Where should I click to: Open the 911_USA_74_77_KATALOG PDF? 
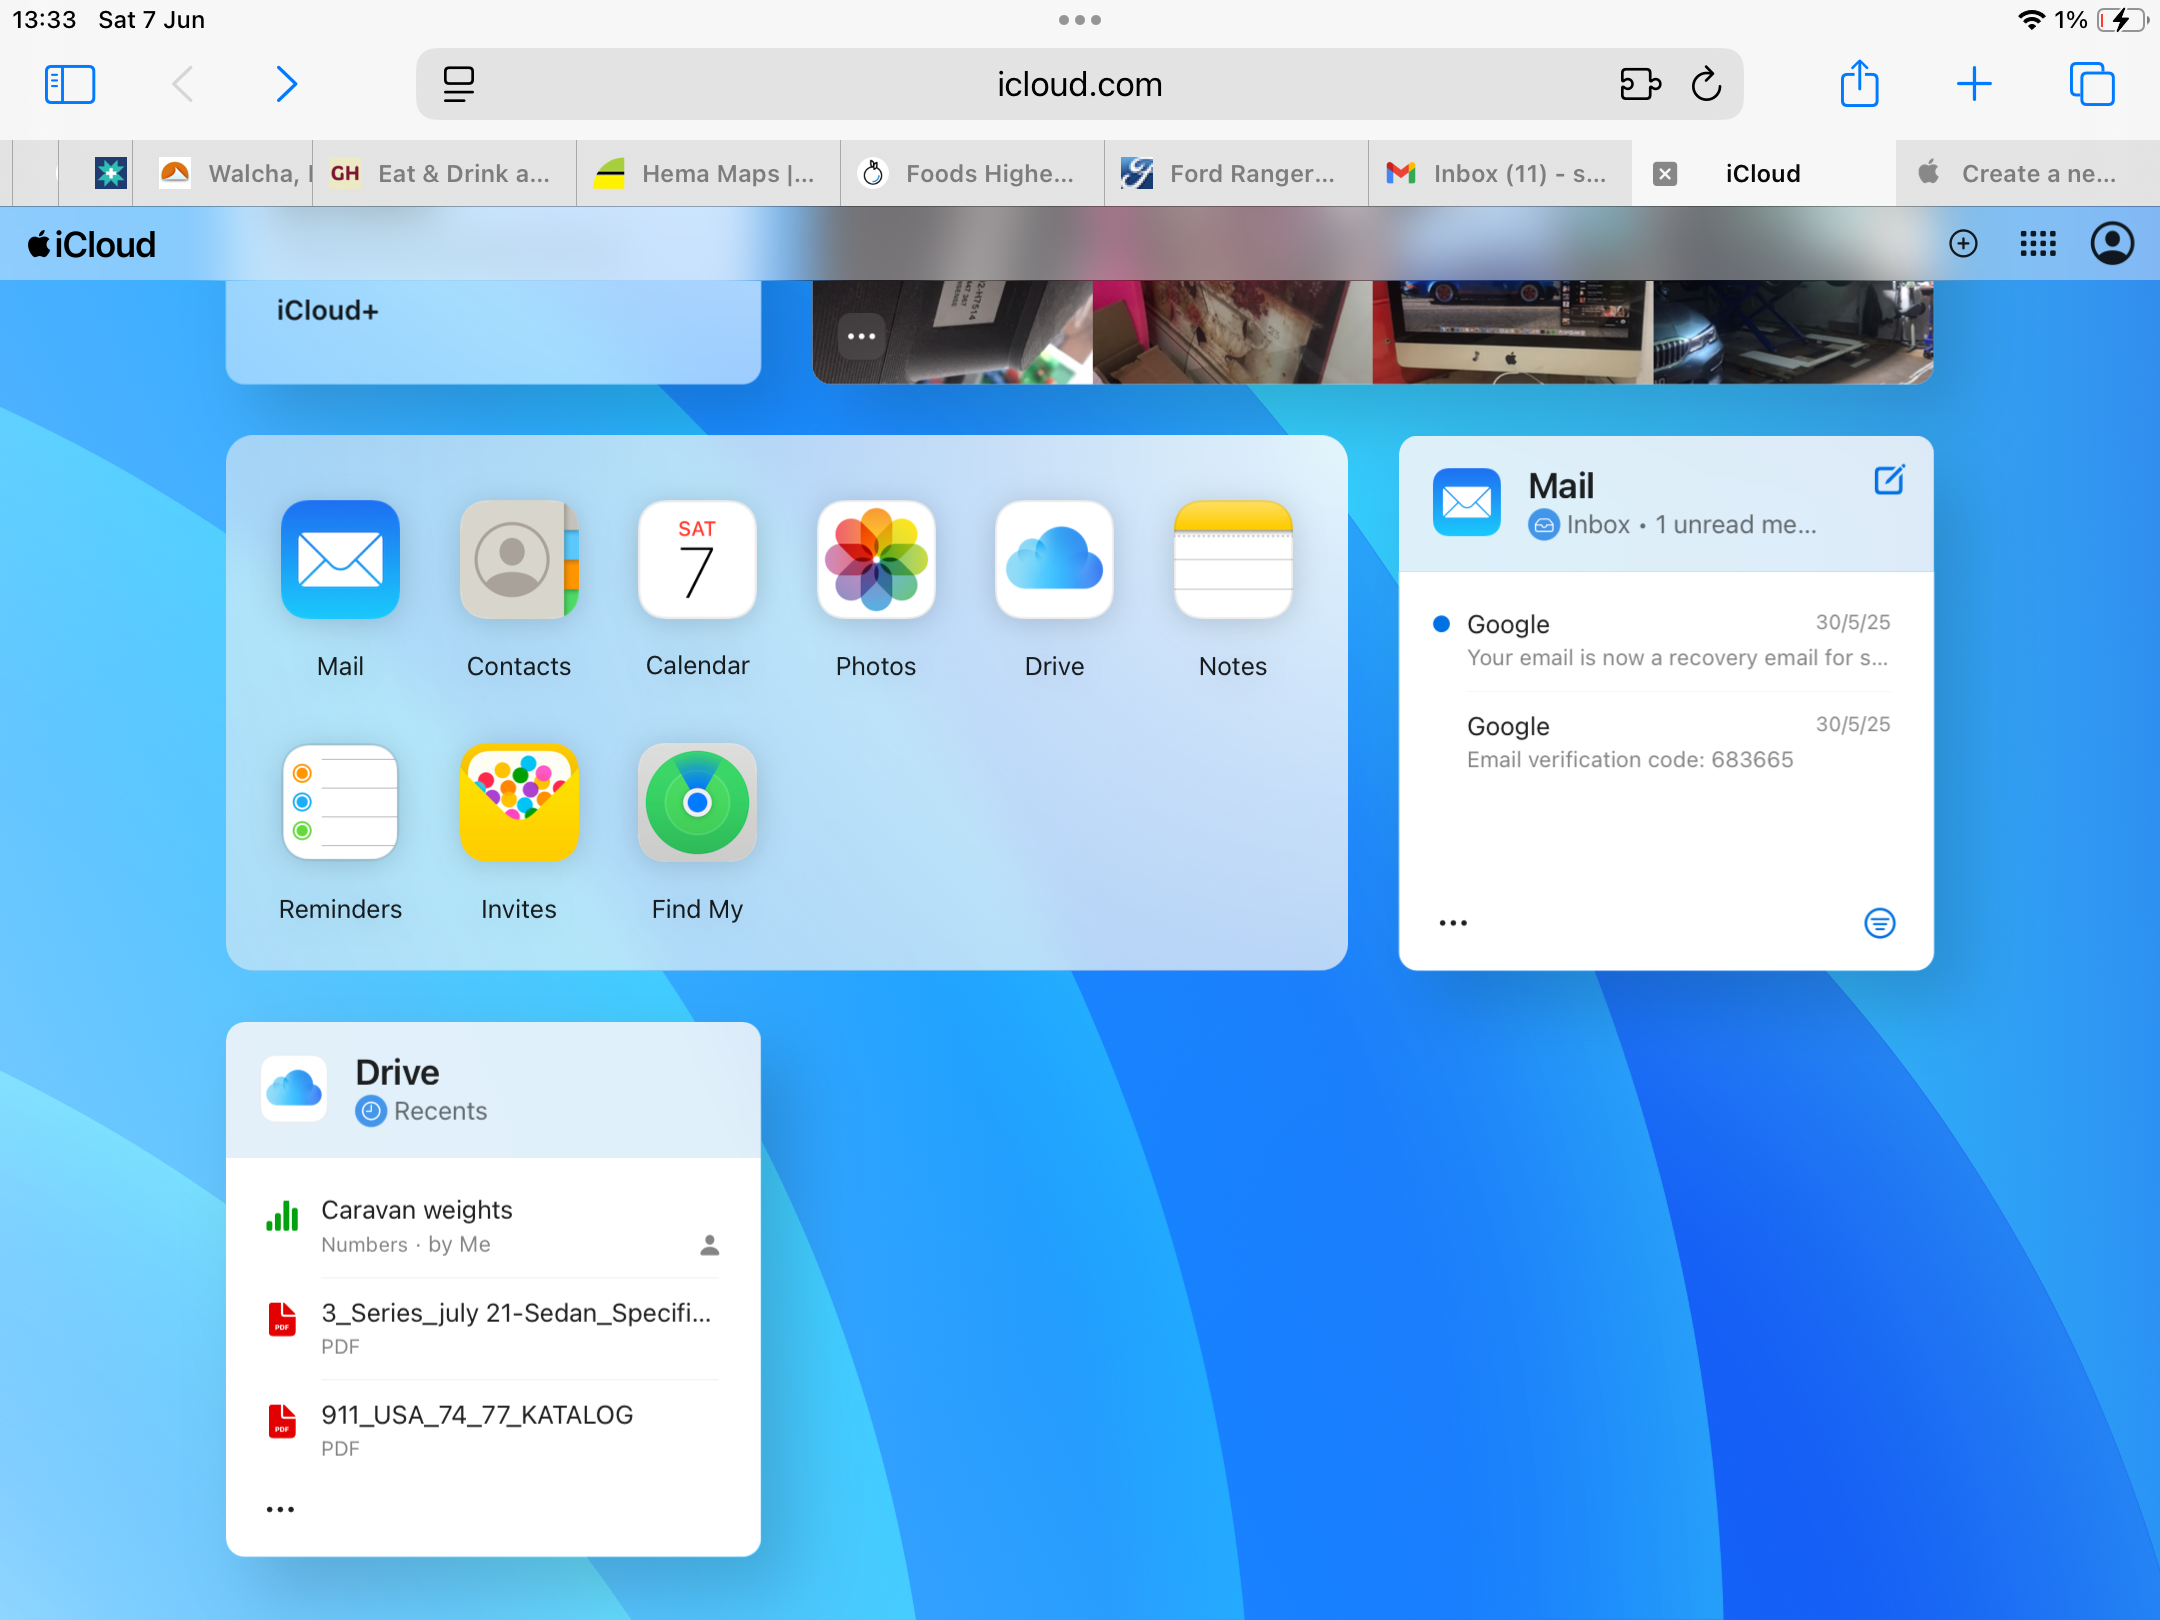492,1430
